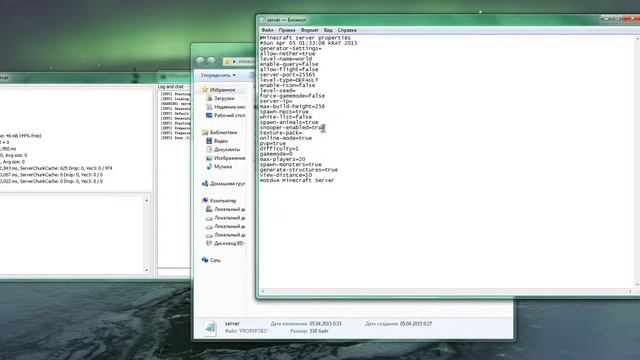The image size is (640, 360).
Task: Click the server filename in details pane
Action: click(232, 324)
